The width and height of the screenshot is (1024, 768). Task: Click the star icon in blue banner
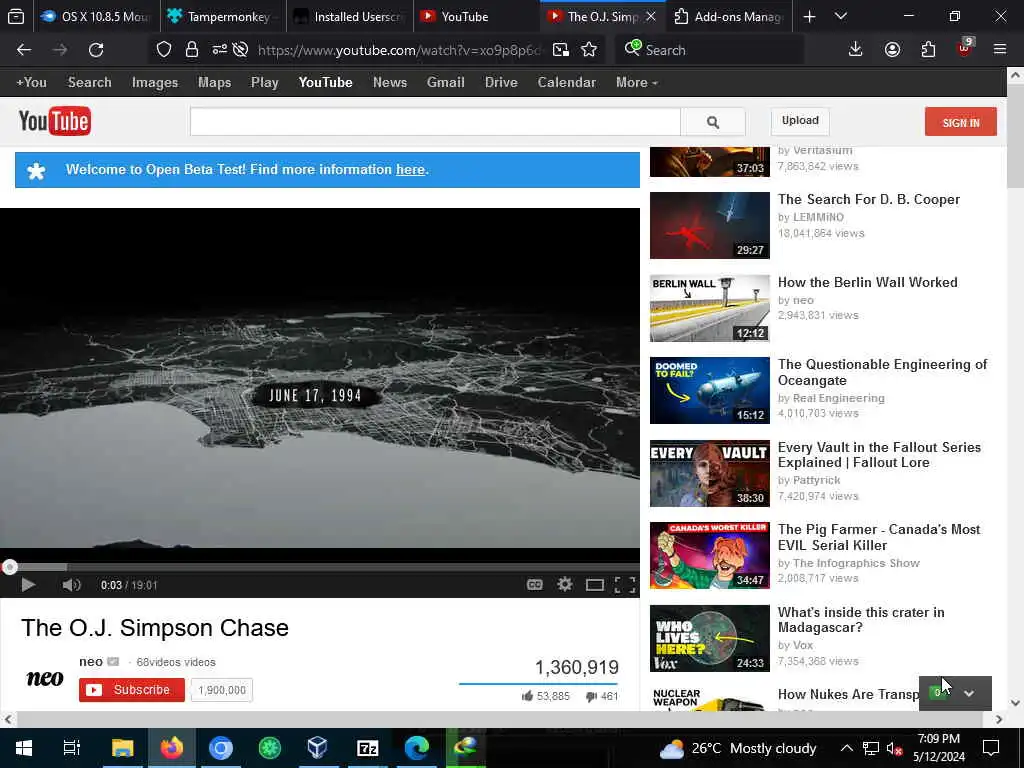tap(37, 170)
